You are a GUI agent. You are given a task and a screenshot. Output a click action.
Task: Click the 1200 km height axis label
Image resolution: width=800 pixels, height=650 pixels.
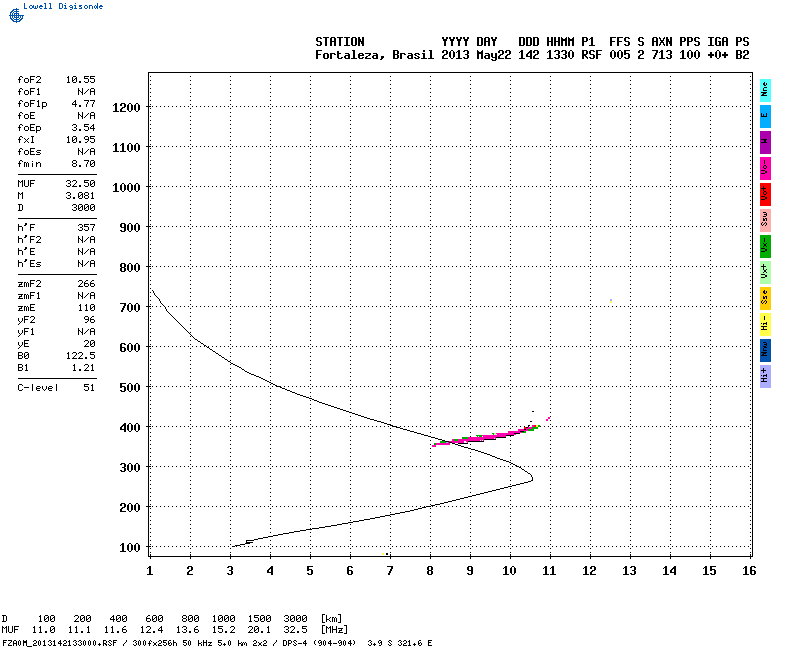pos(126,107)
